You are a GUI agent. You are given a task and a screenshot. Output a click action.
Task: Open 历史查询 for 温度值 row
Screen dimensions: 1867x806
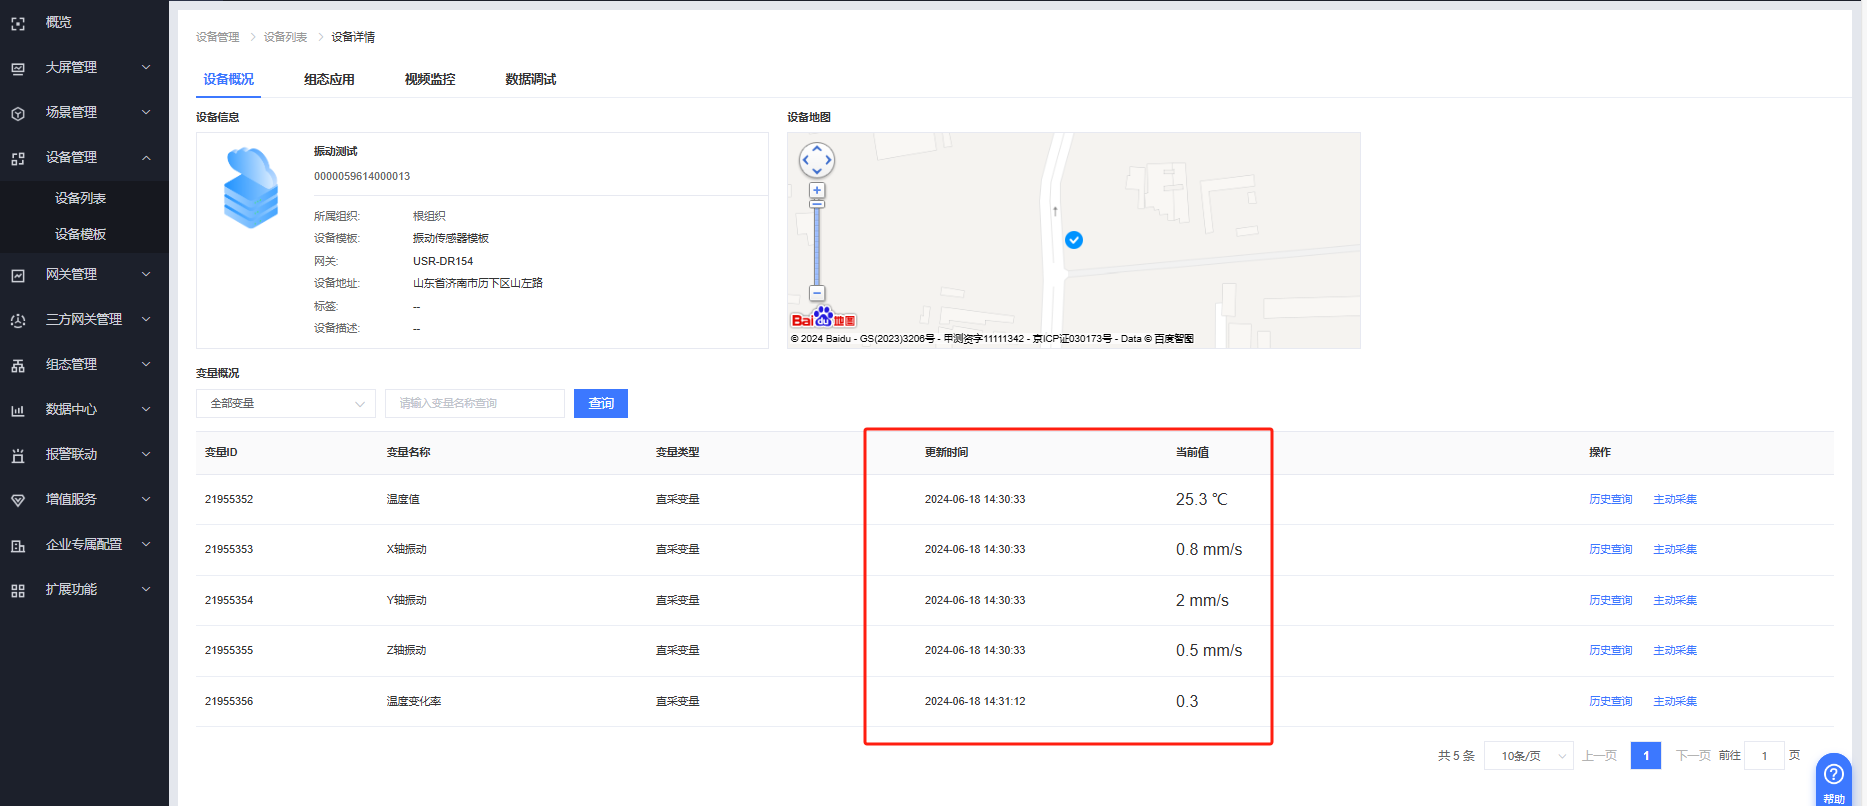click(1610, 499)
